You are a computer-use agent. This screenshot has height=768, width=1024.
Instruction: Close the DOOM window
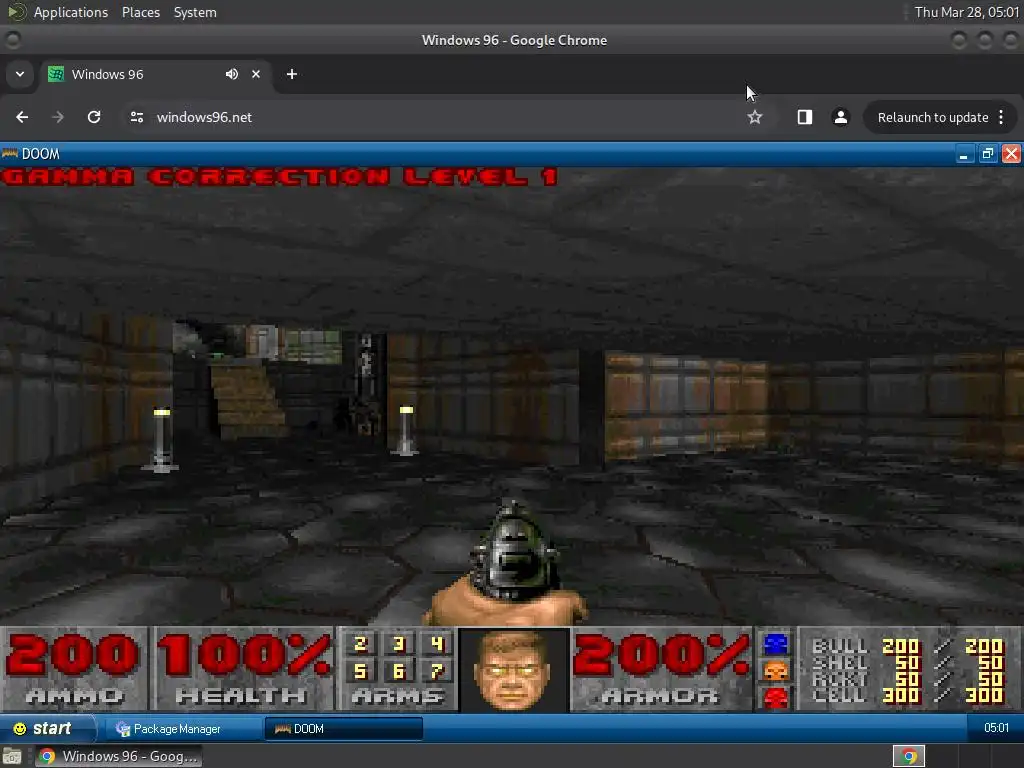1011,153
